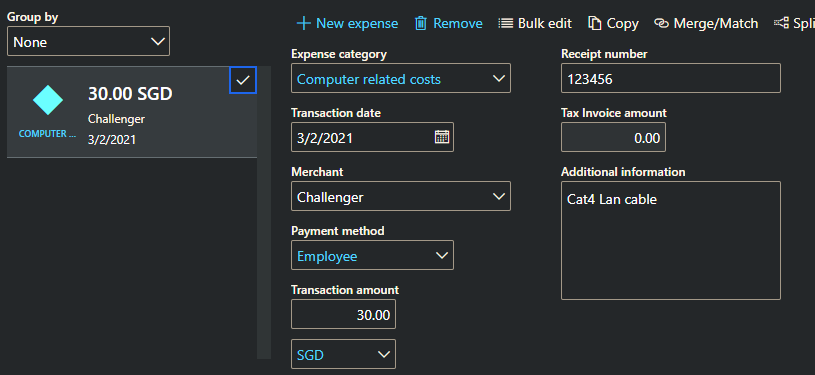Viewport: 815px width, 375px height.
Task: Click the Copy button label
Action: [623, 23]
